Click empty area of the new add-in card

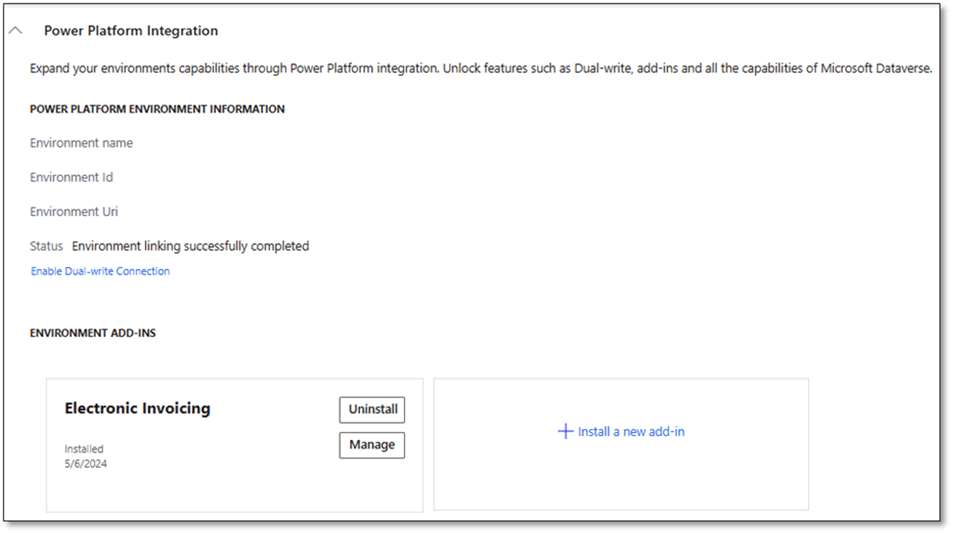[620, 480]
